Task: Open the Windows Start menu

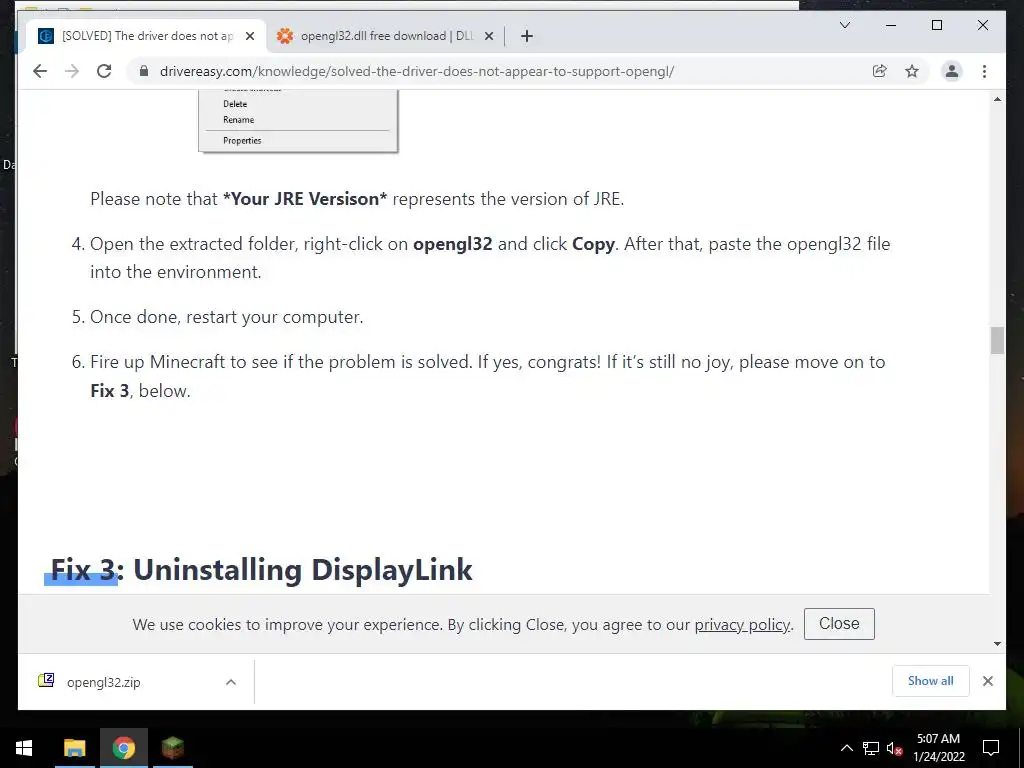Action: (24, 748)
